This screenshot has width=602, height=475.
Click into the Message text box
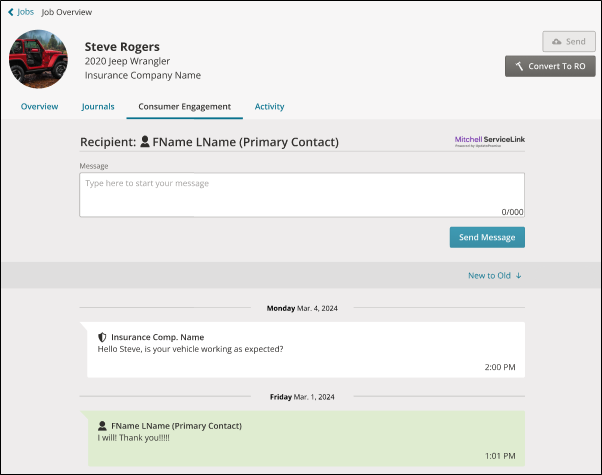pyautogui.click(x=302, y=195)
